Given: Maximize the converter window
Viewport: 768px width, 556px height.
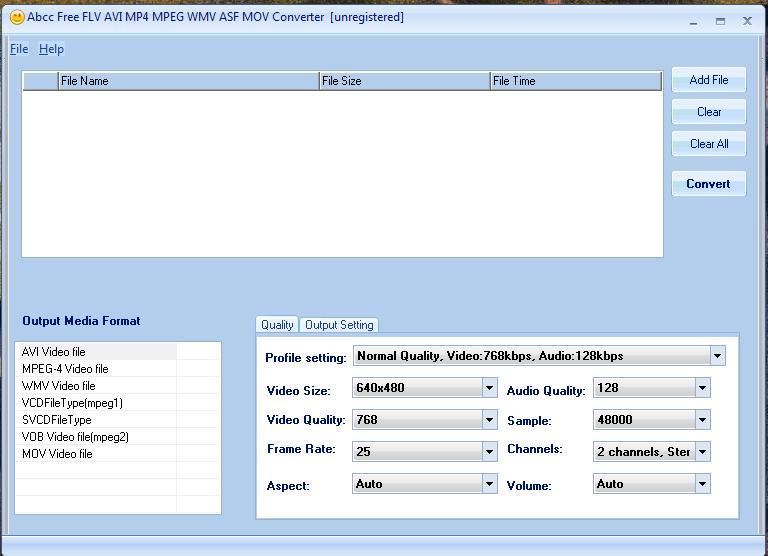Looking at the screenshot, I should click(720, 22).
